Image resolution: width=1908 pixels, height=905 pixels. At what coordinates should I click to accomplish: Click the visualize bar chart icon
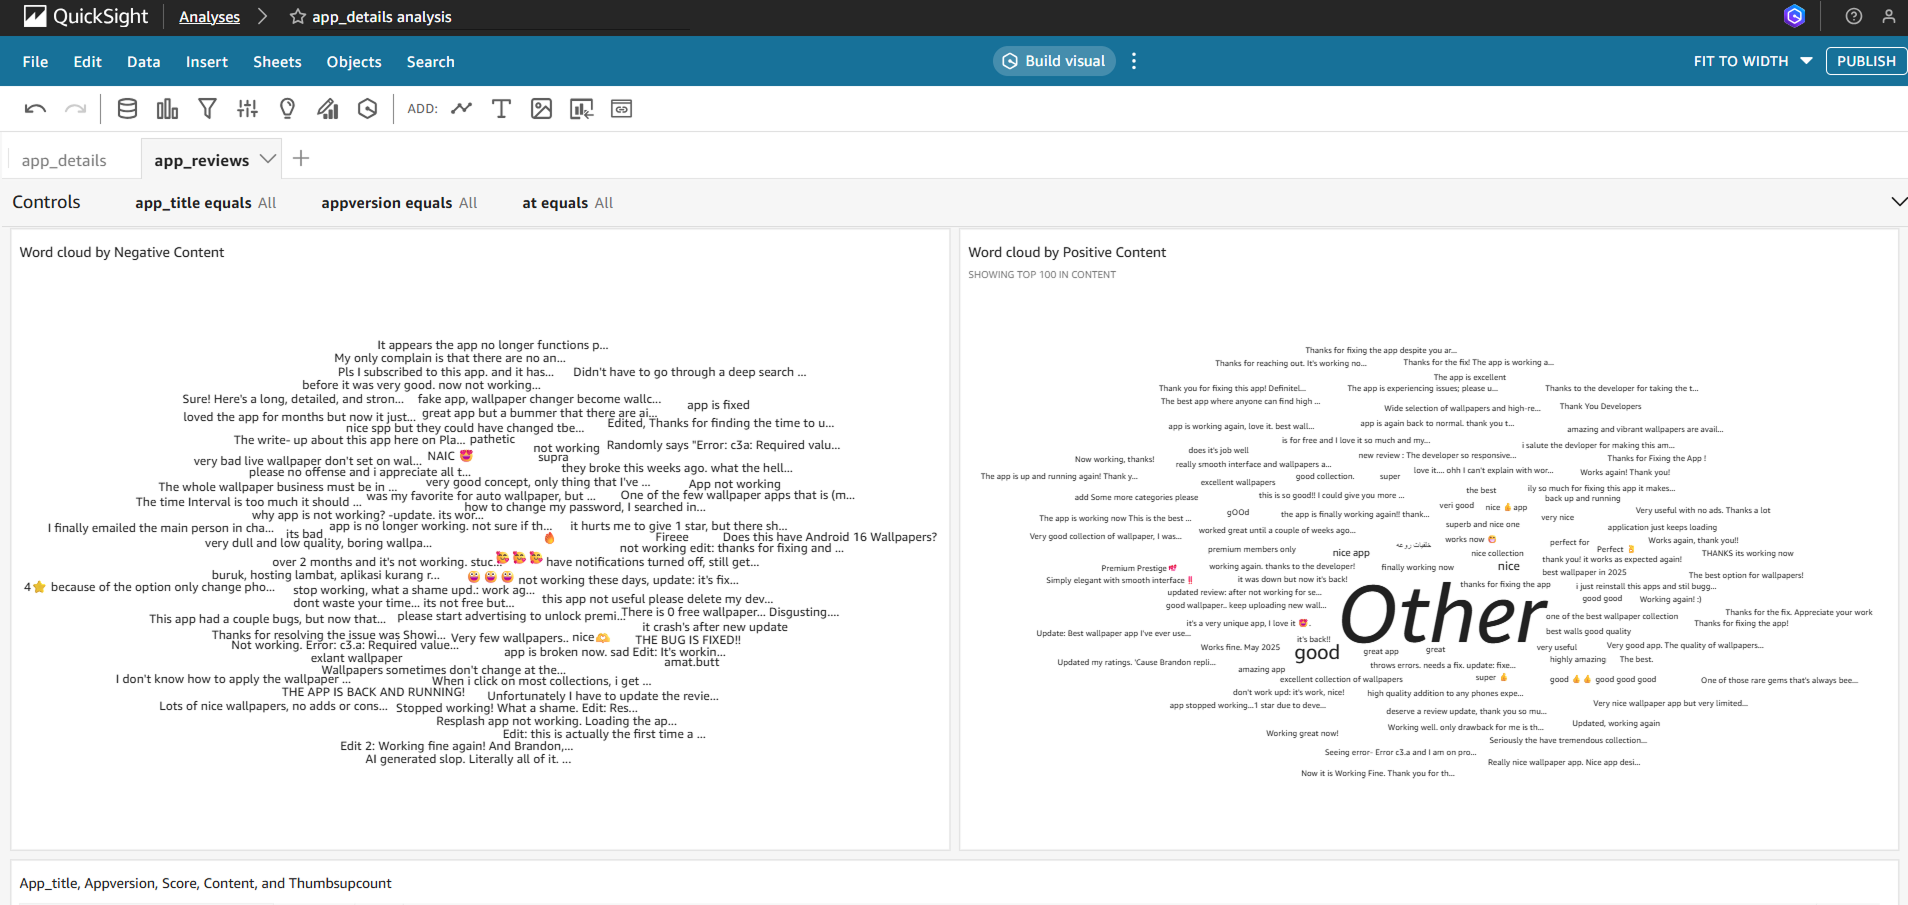click(x=167, y=109)
